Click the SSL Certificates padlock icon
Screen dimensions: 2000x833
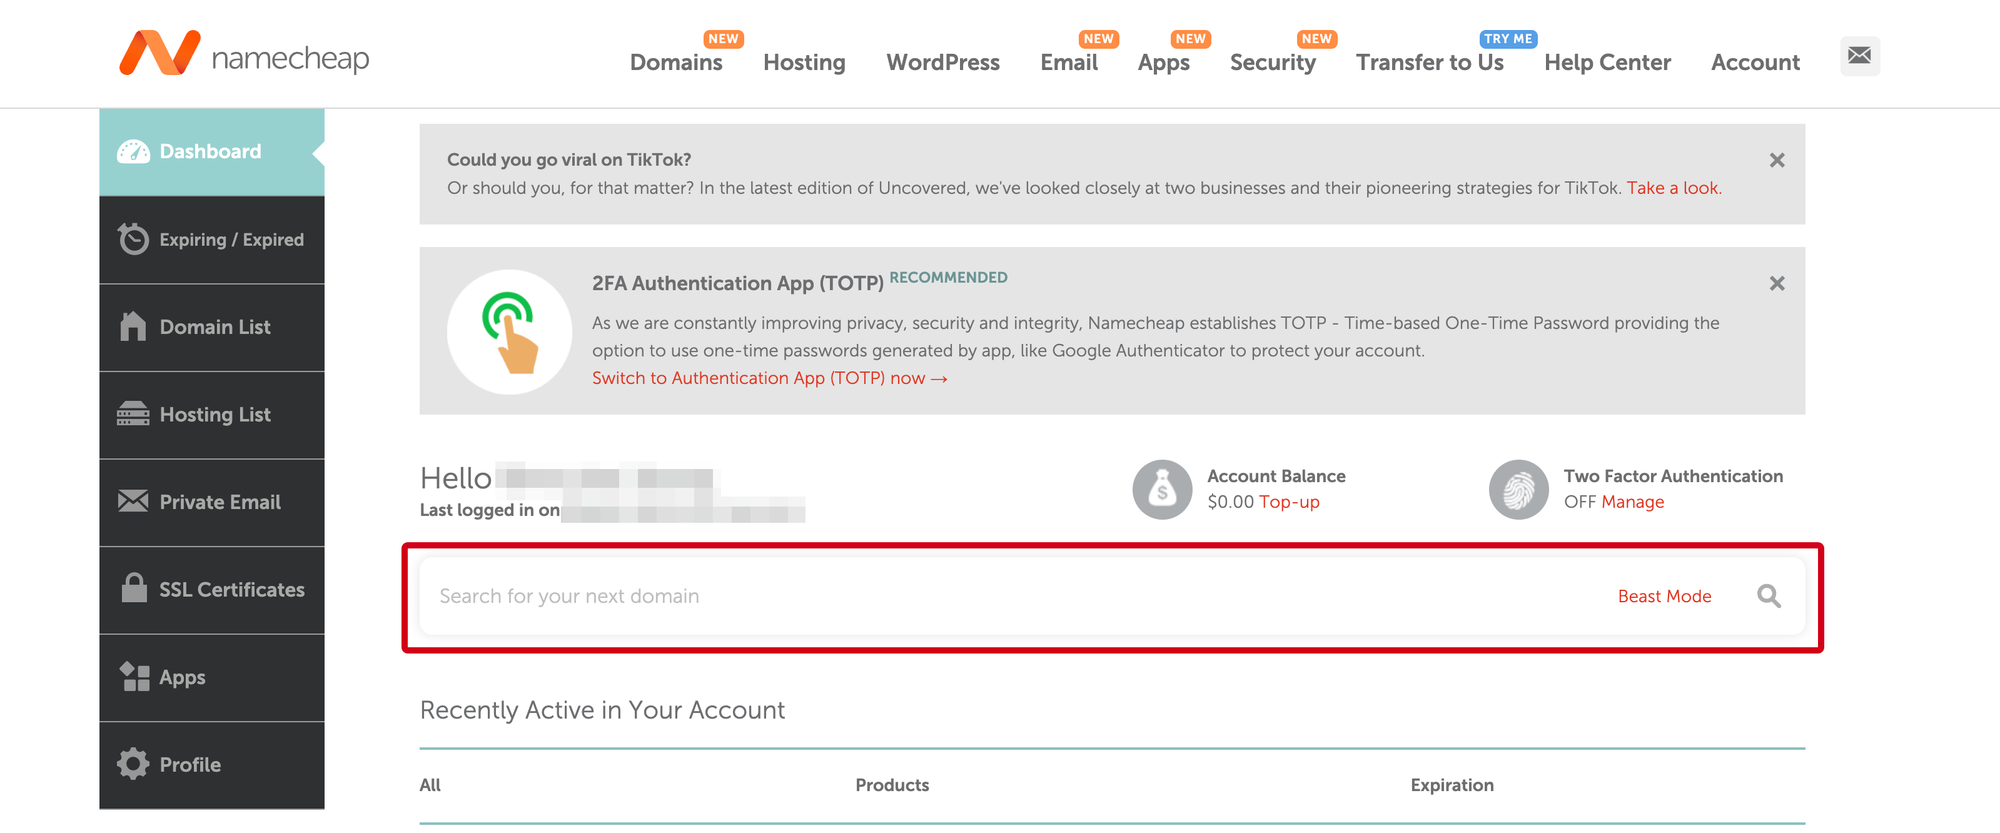point(134,588)
